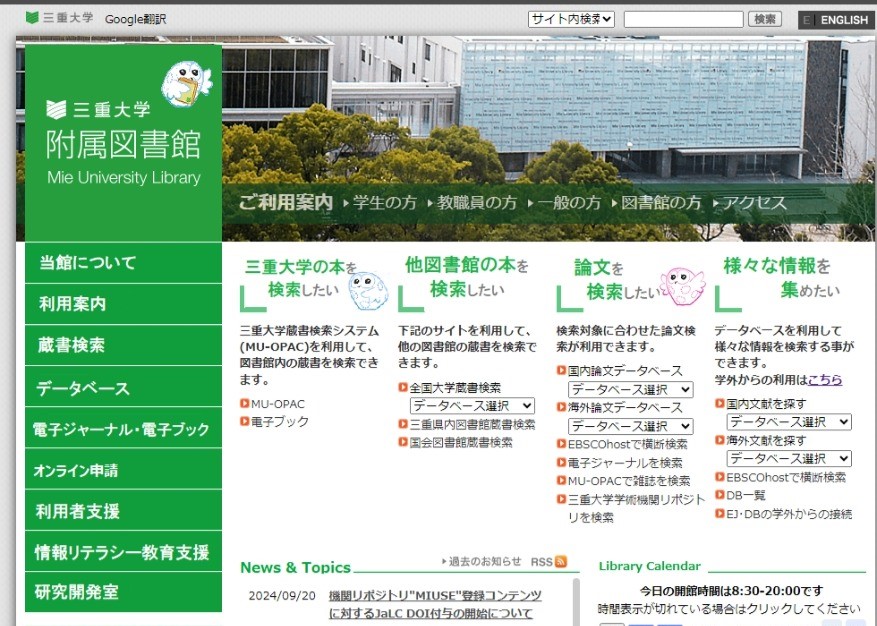Screen dimensions: 877x626
Task: Open the MIUSE JaLC DOI news item
Action: [x=435, y=604]
